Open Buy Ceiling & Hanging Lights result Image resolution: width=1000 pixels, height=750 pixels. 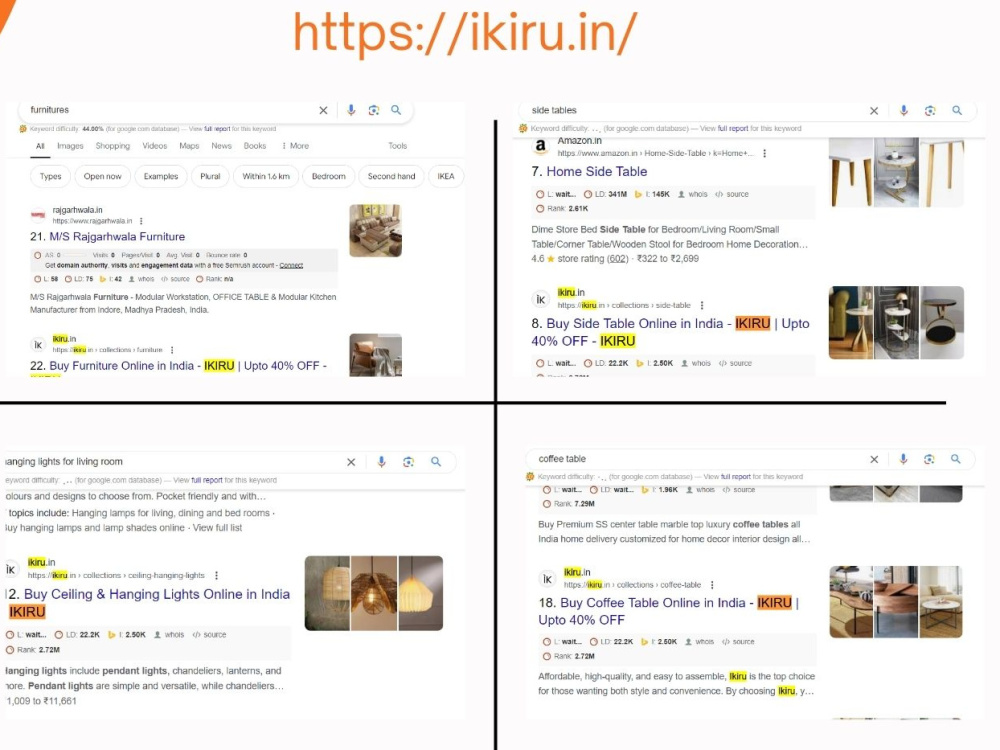pos(149,603)
